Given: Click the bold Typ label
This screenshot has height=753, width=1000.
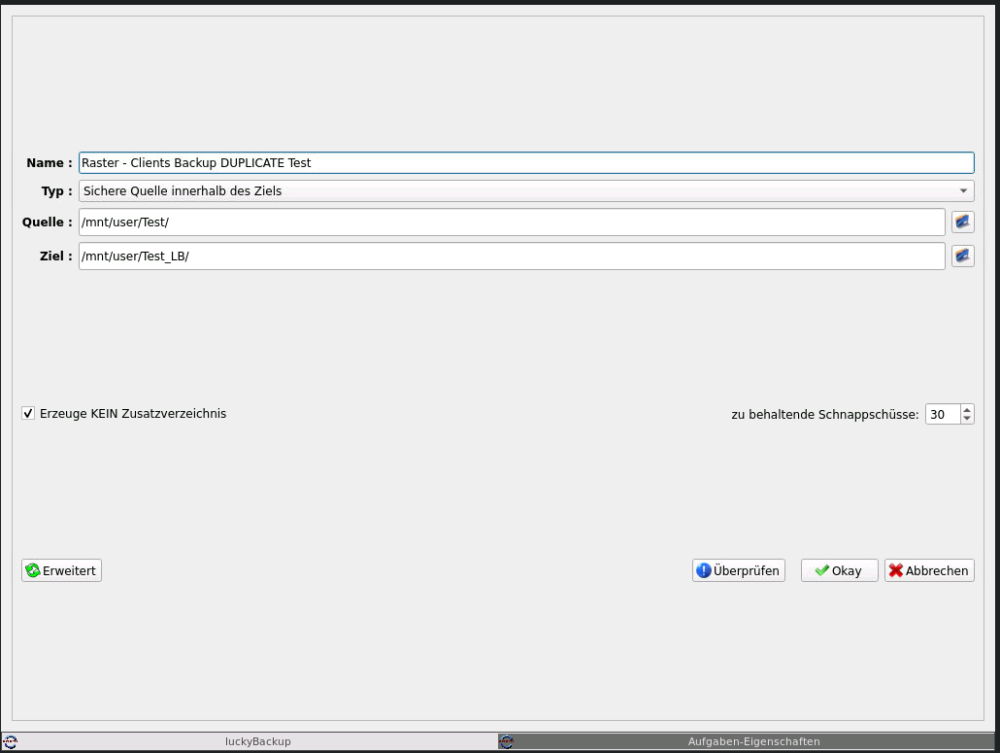Looking at the screenshot, I should 57,191.
